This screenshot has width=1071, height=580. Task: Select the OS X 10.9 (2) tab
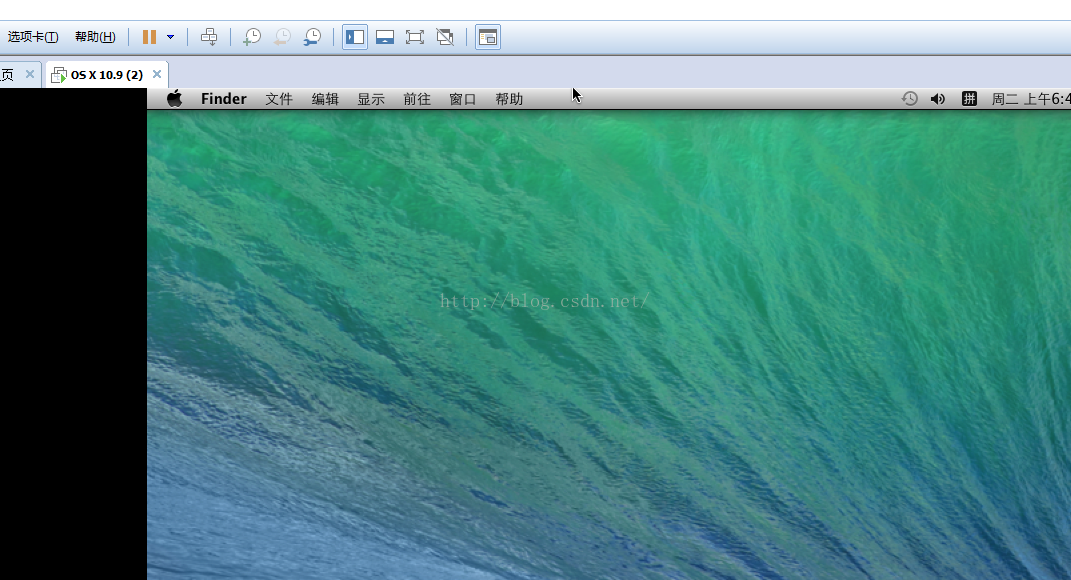coord(107,74)
